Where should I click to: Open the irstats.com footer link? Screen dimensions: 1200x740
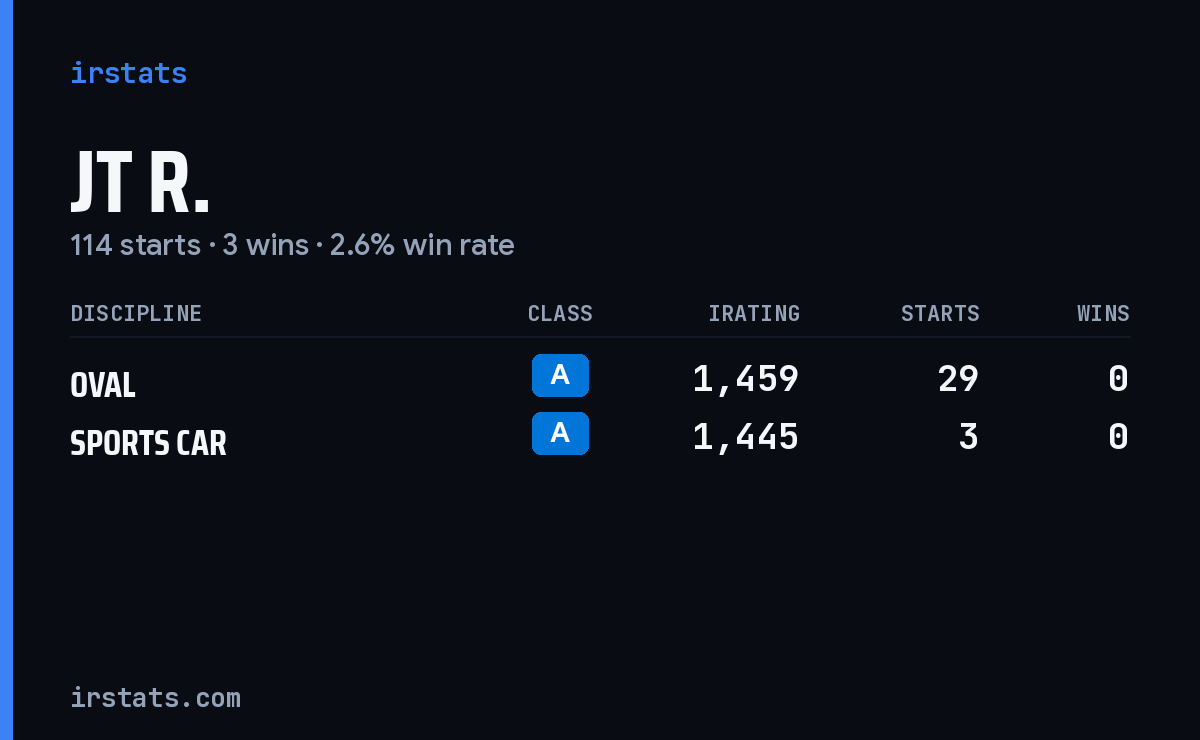pyautogui.click(x=155, y=697)
